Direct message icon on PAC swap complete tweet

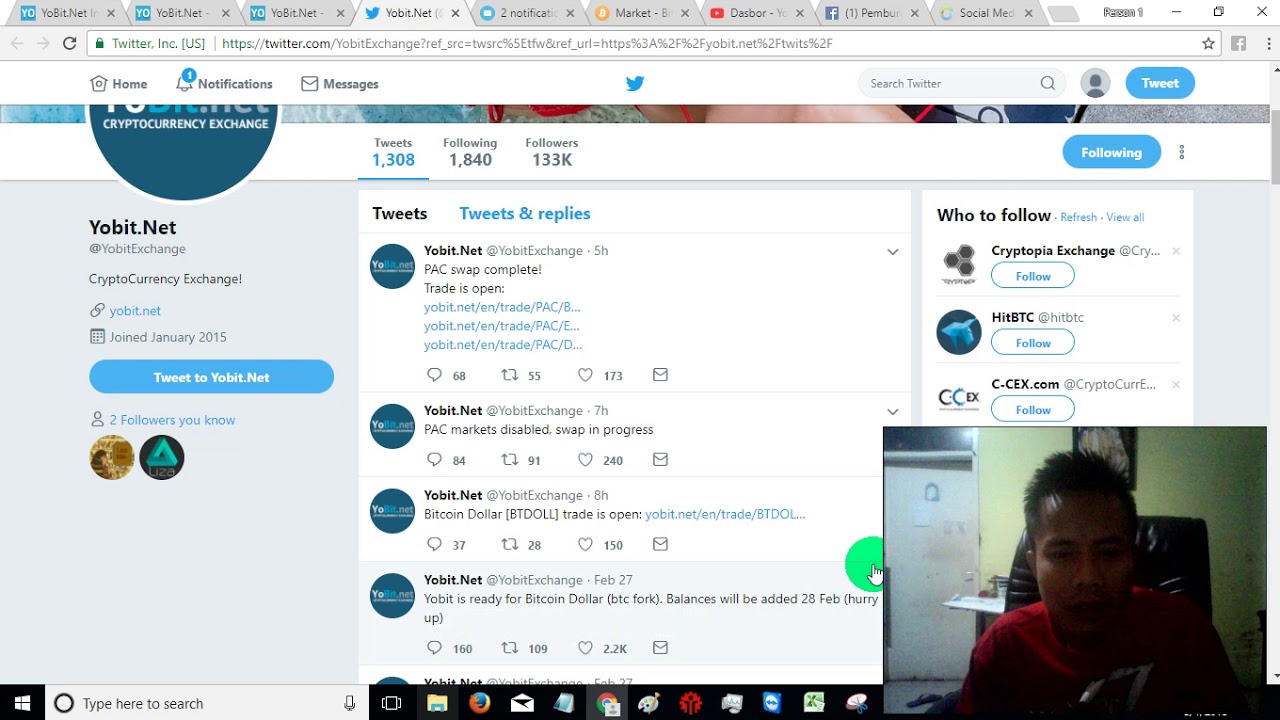tap(660, 375)
